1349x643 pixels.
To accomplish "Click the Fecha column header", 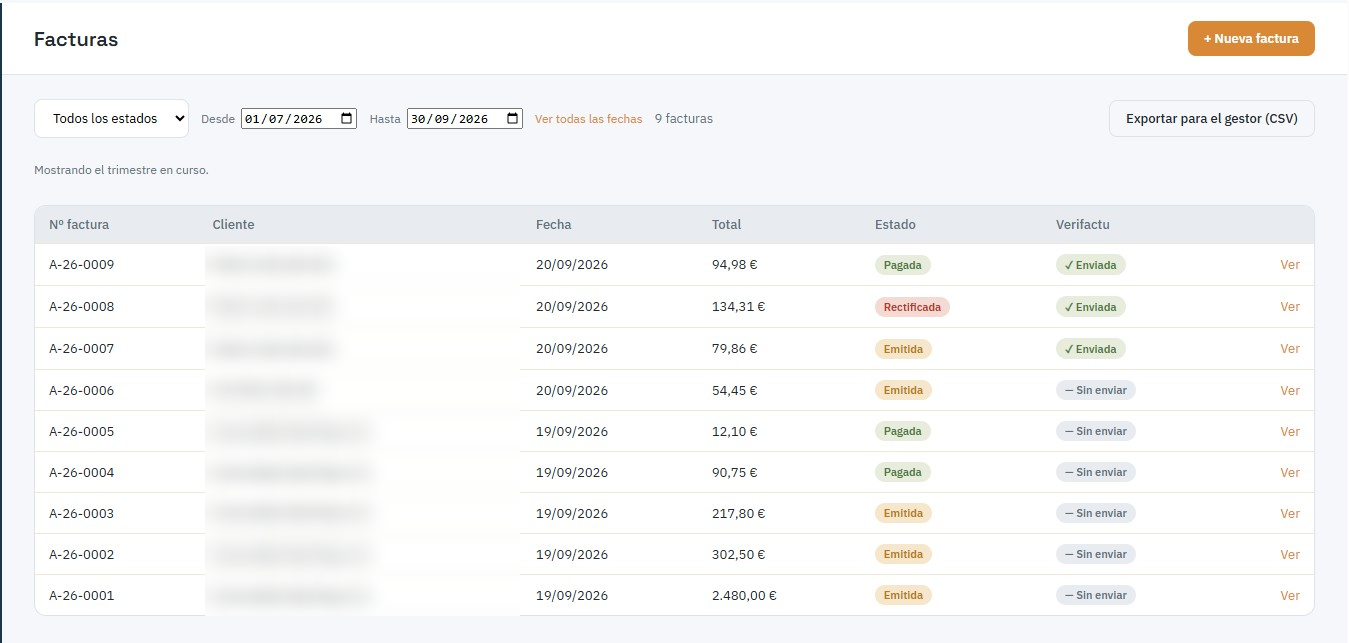I will pos(554,225).
